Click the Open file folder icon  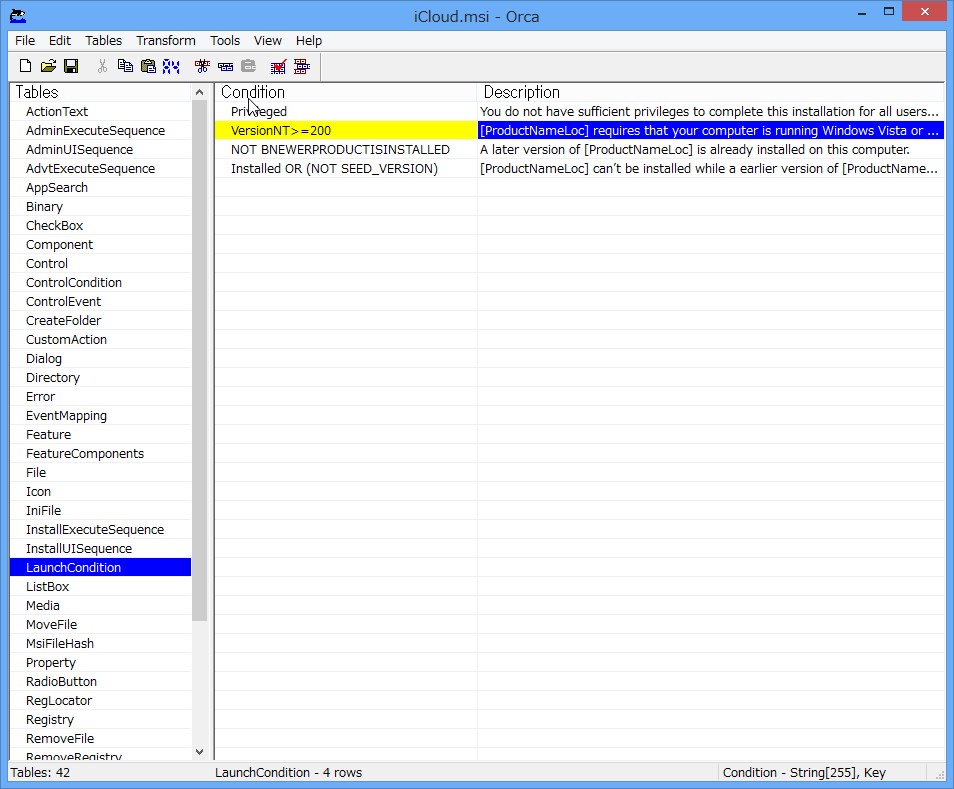click(48, 66)
